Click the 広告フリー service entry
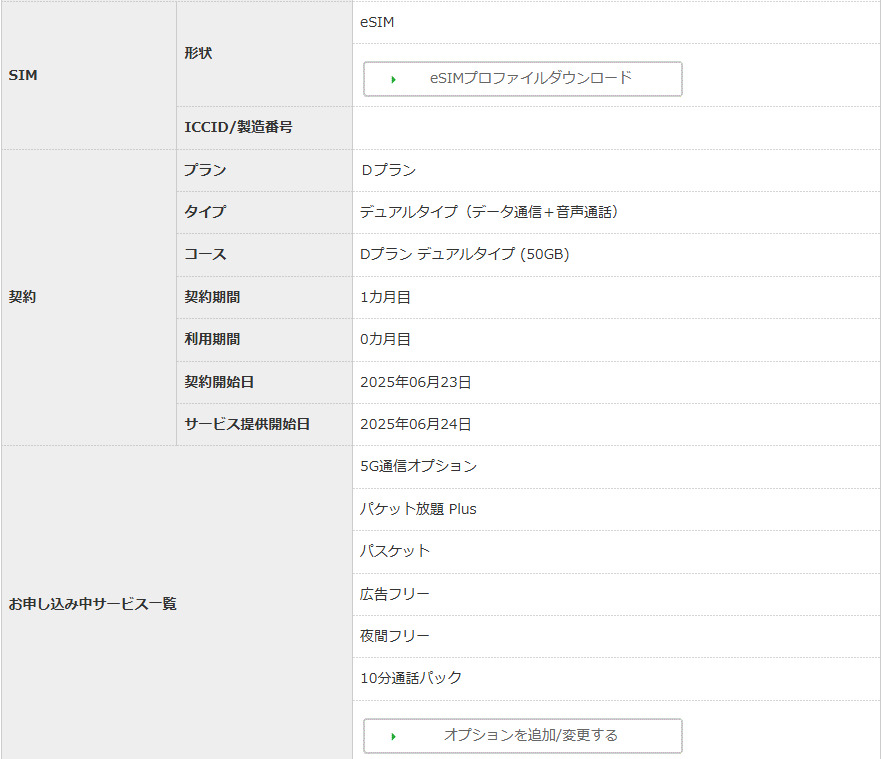881x759 pixels. (x=395, y=594)
